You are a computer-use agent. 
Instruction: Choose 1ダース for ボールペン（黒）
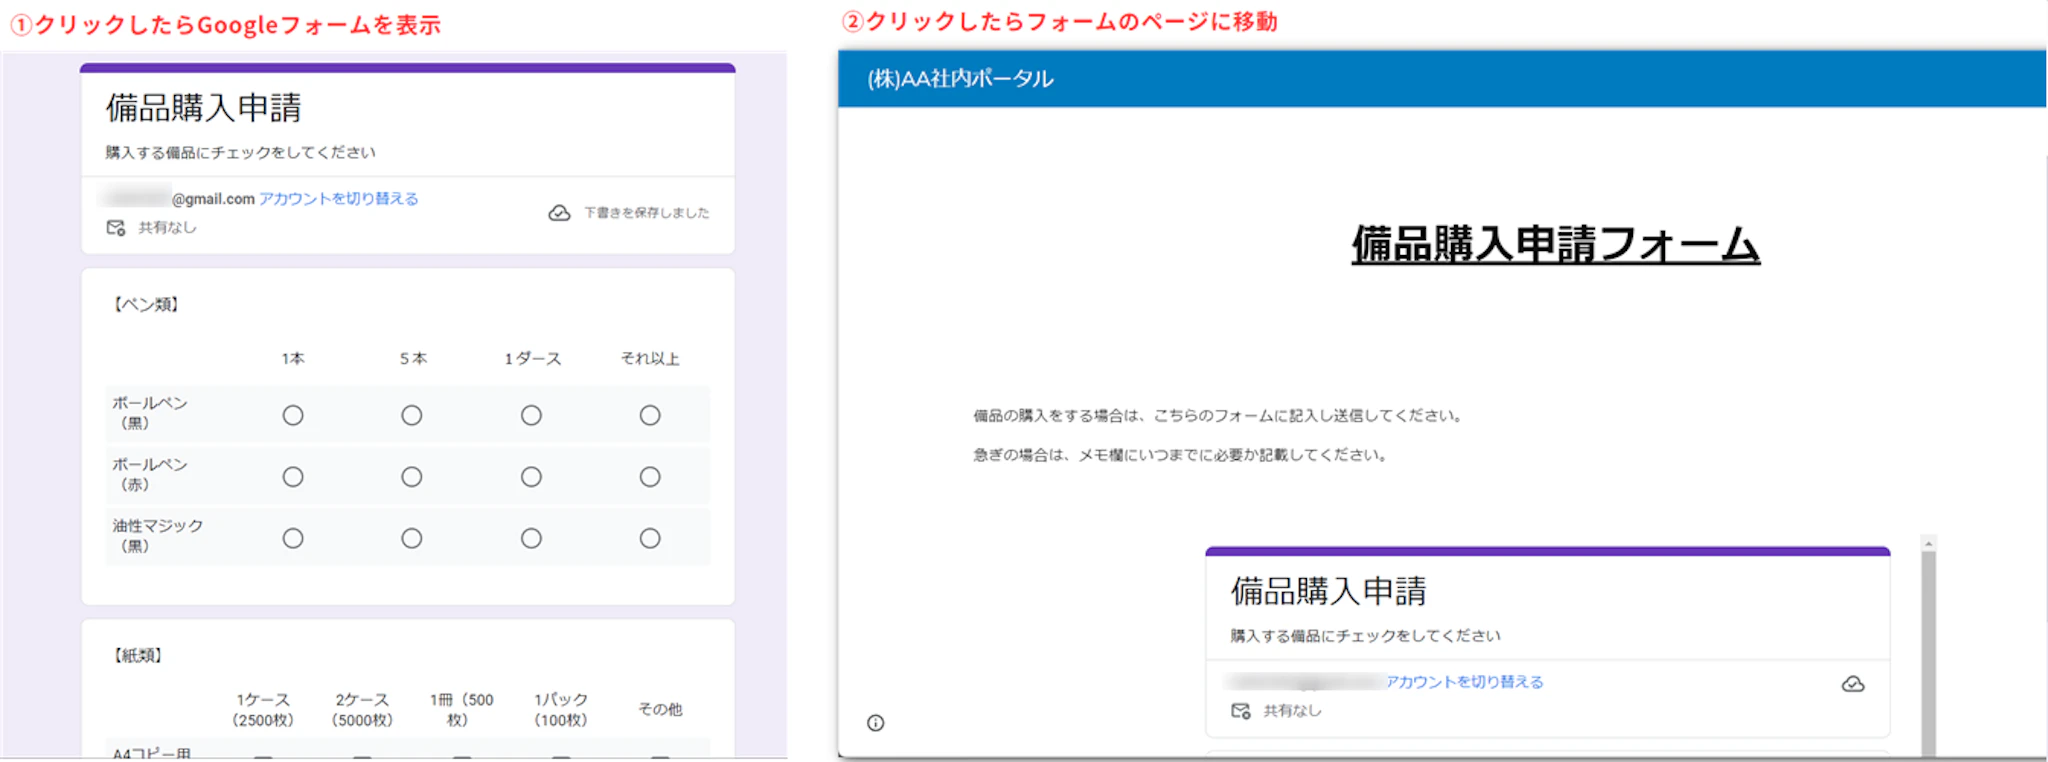click(531, 415)
